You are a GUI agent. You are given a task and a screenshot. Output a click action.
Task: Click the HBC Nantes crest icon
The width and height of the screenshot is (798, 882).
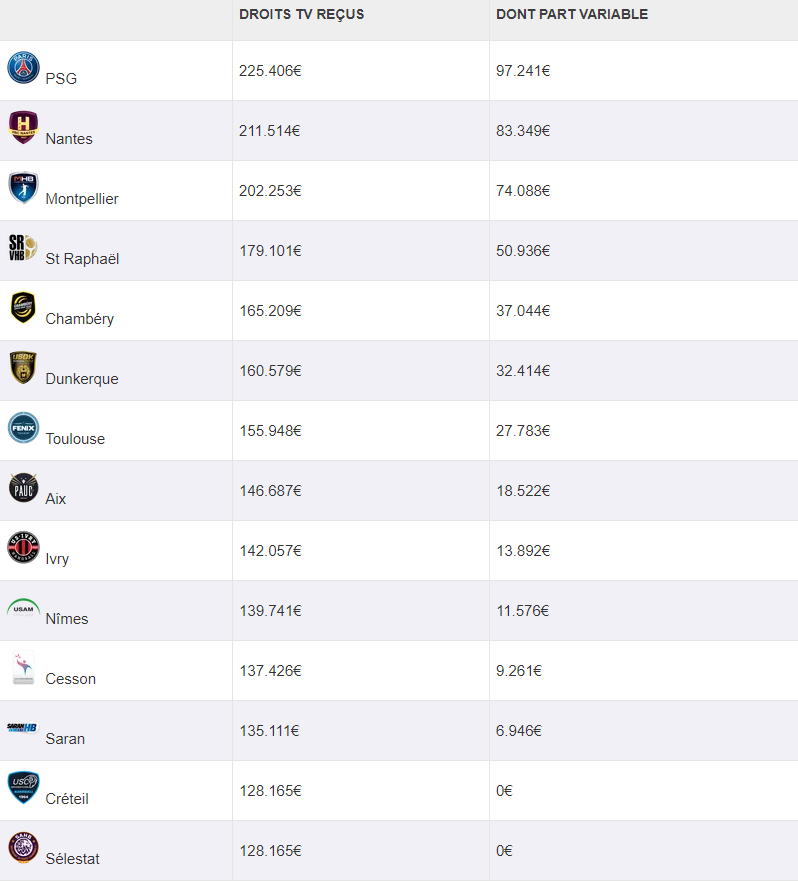pos(23,128)
